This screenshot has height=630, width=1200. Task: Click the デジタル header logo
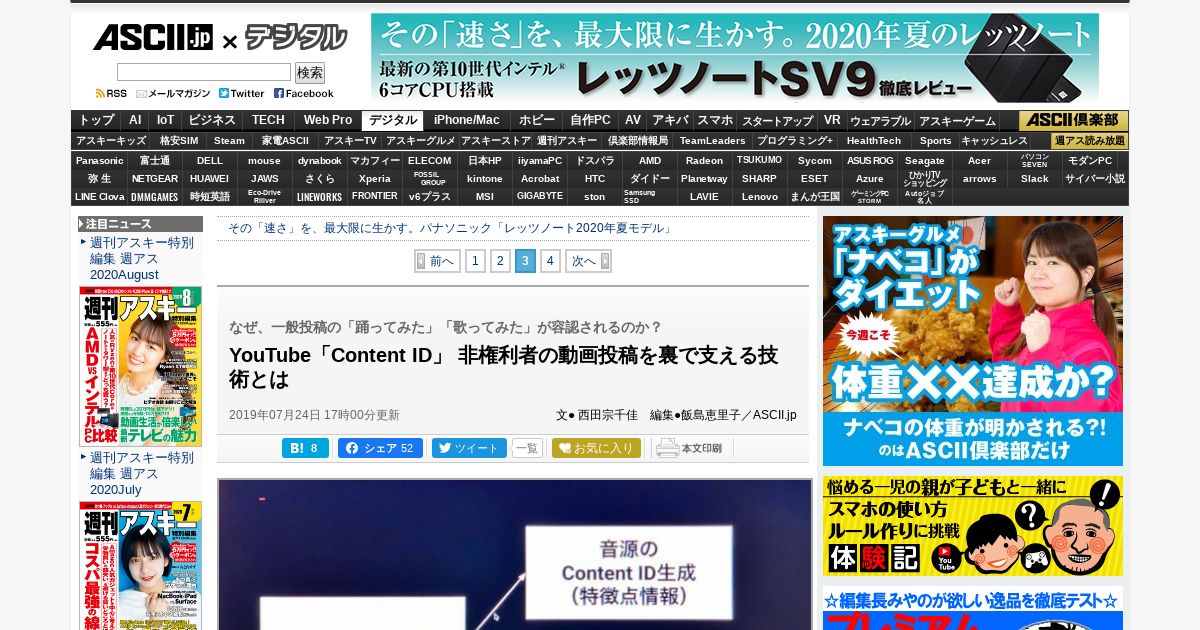click(296, 38)
